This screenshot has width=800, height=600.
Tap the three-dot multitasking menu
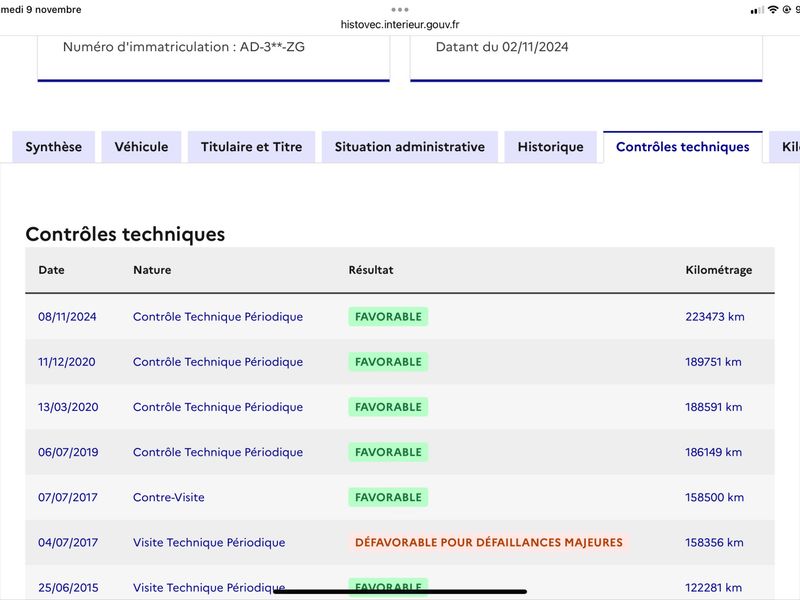tap(400, 9)
